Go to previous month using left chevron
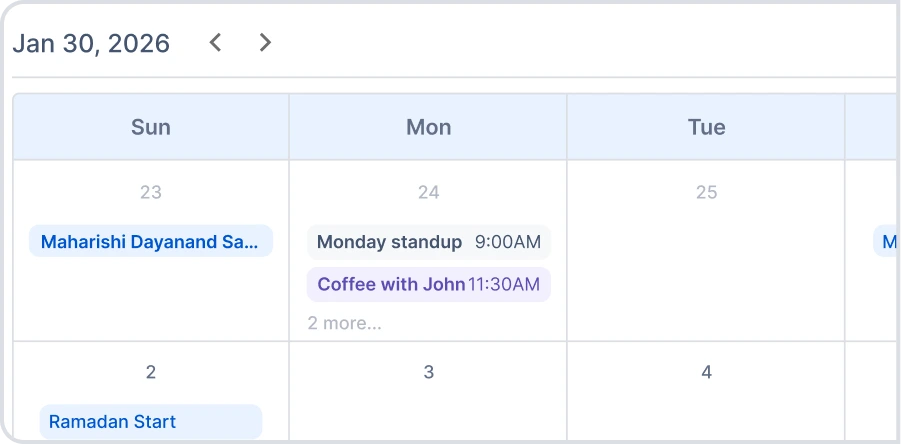The width and height of the screenshot is (901, 444). click(x=215, y=42)
